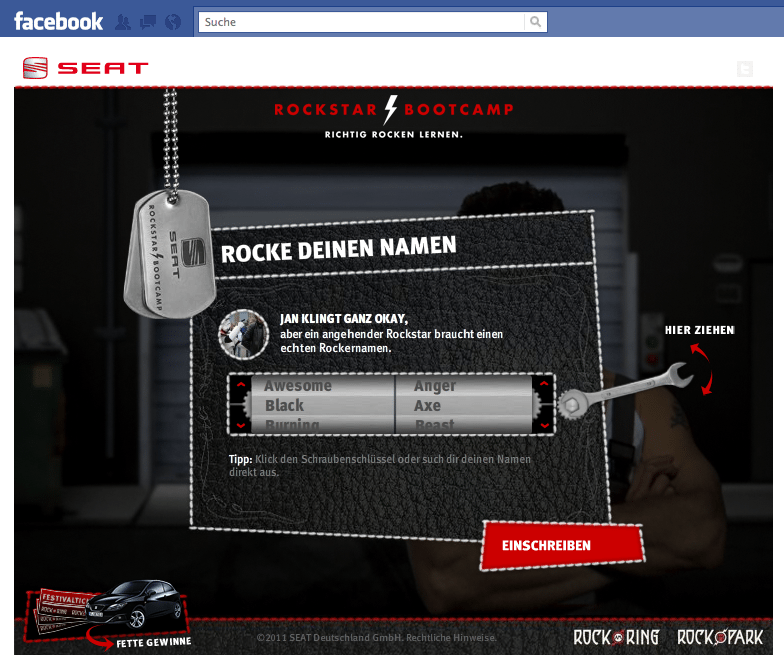
Task: Click down arrow of first name reel
Action: coord(240,425)
